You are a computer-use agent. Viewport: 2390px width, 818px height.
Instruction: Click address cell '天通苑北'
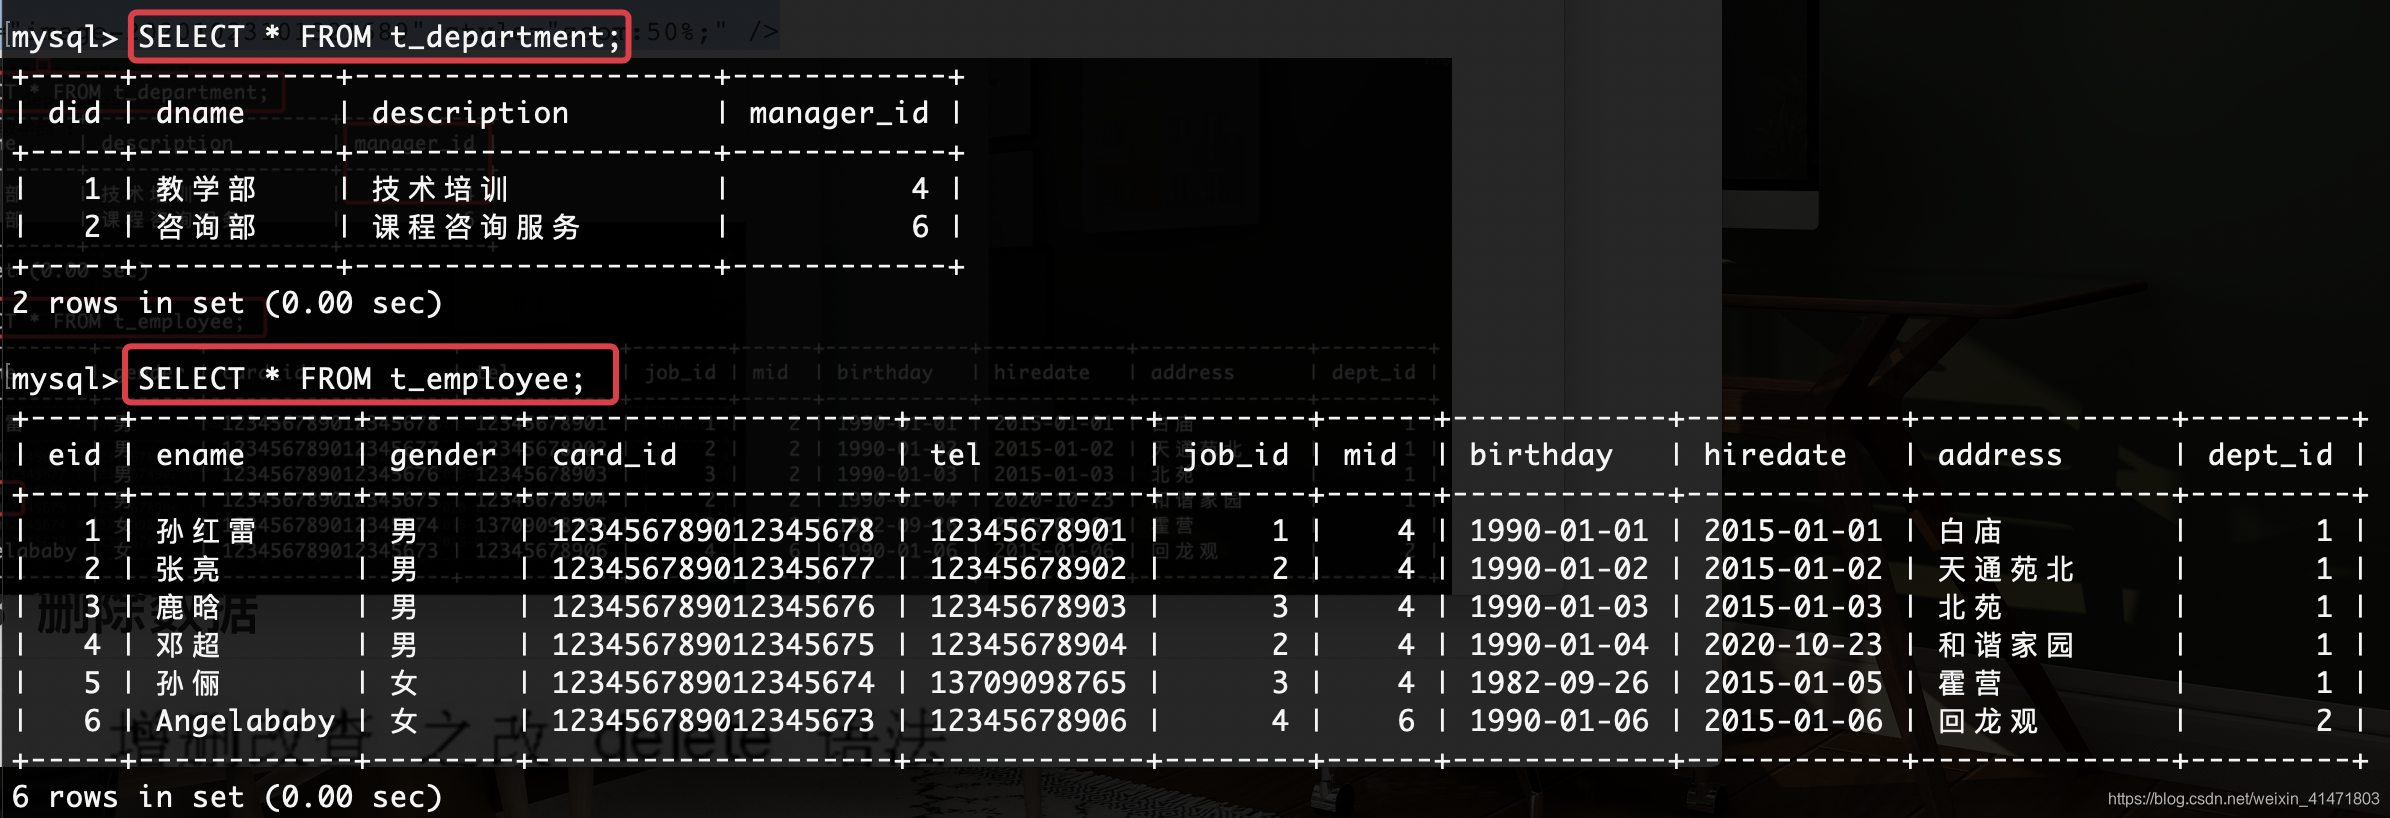pyautogui.click(x=2006, y=569)
